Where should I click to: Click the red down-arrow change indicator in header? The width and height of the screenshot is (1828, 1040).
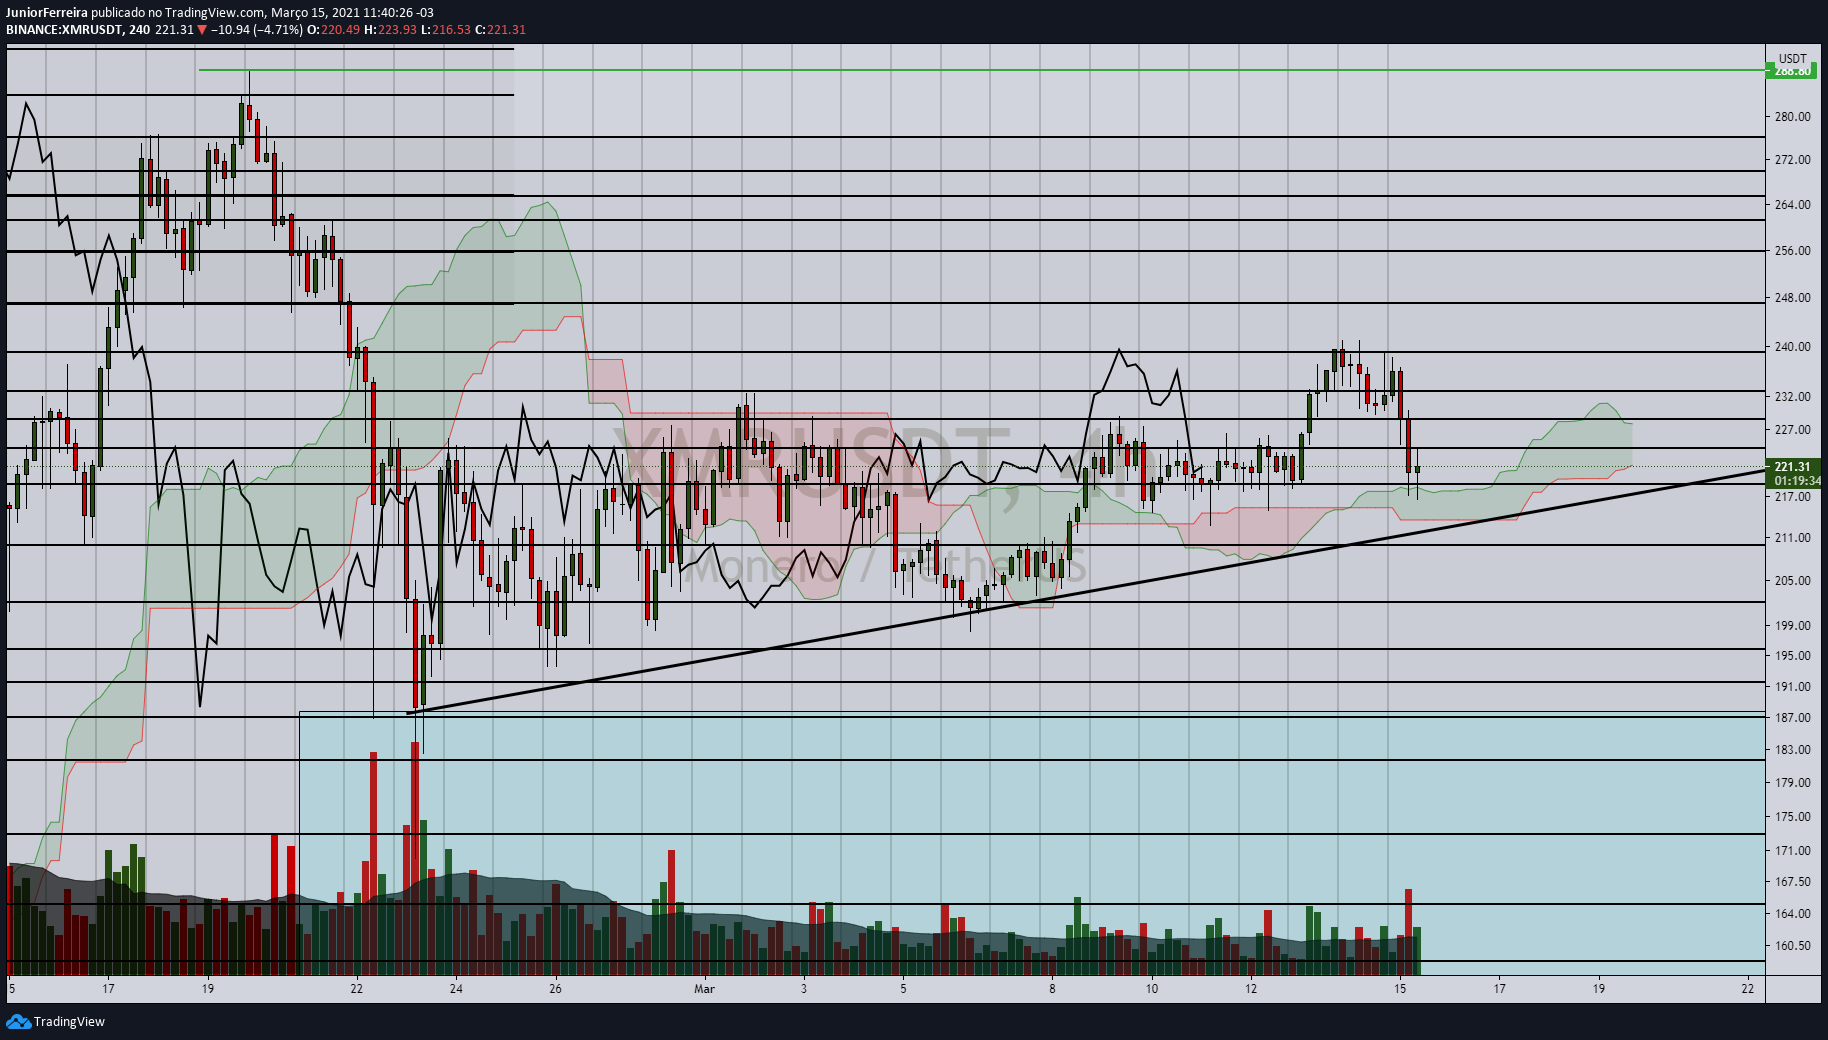click(202, 30)
